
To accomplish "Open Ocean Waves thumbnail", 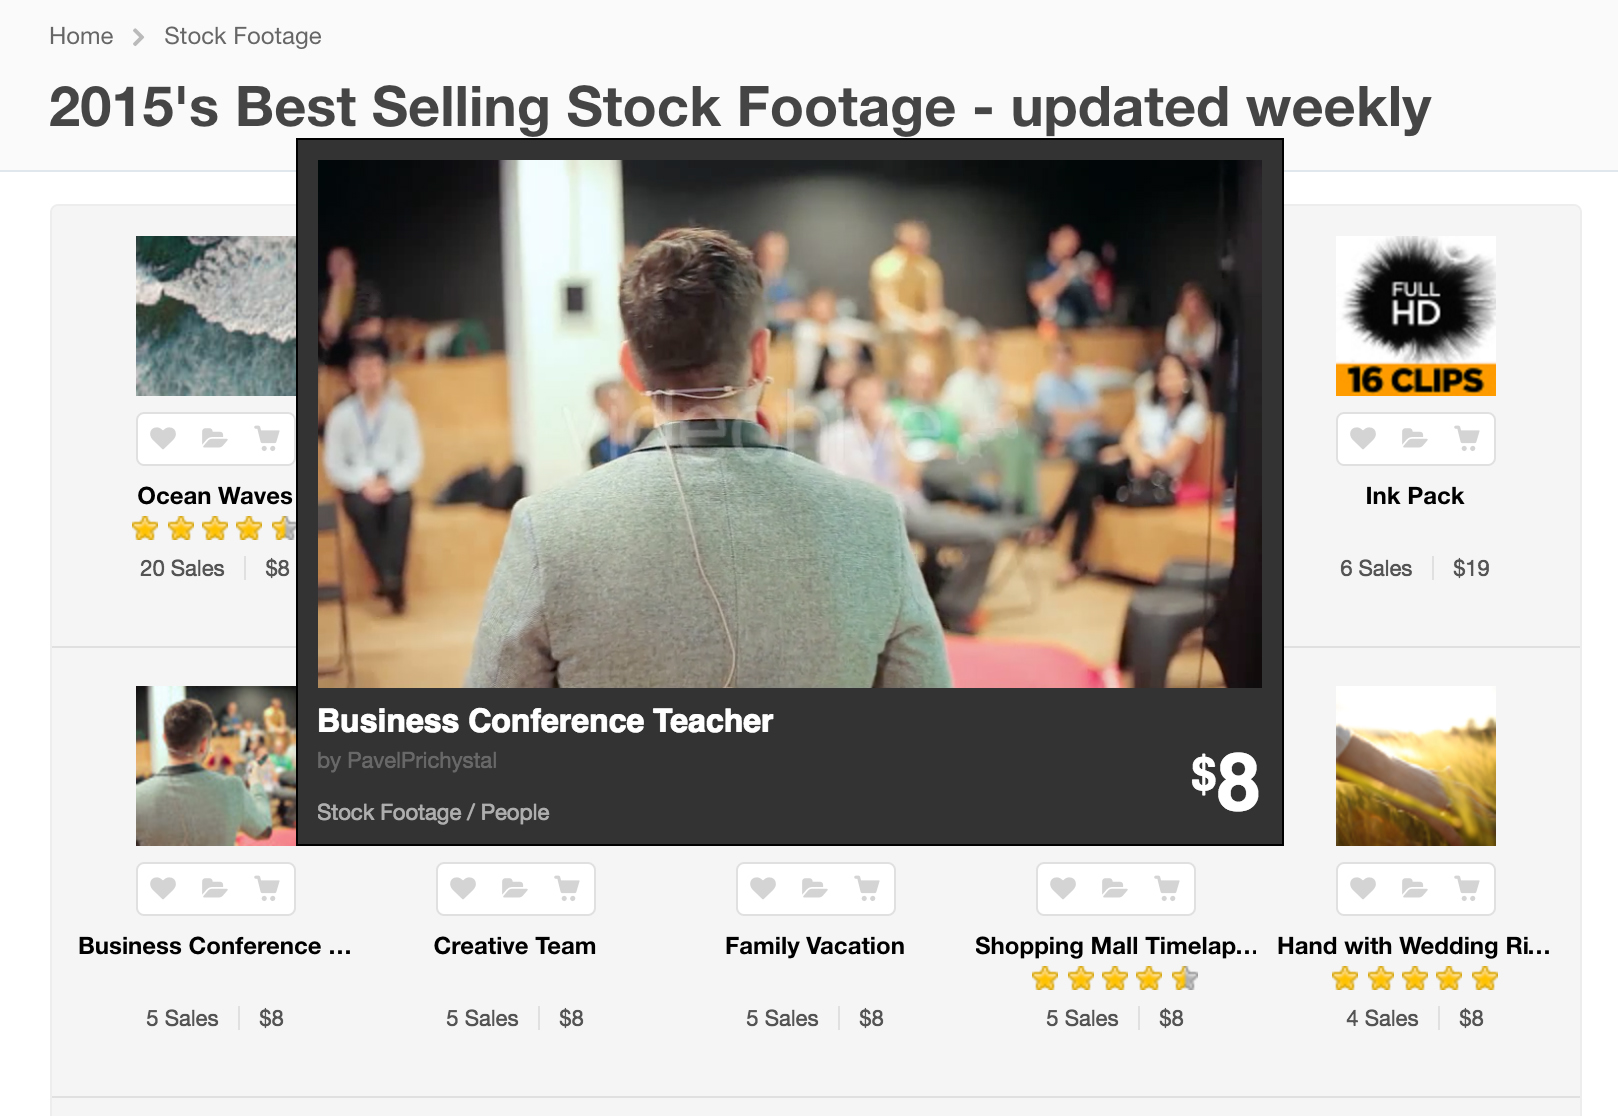I will pyautogui.click(x=215, y=316).
